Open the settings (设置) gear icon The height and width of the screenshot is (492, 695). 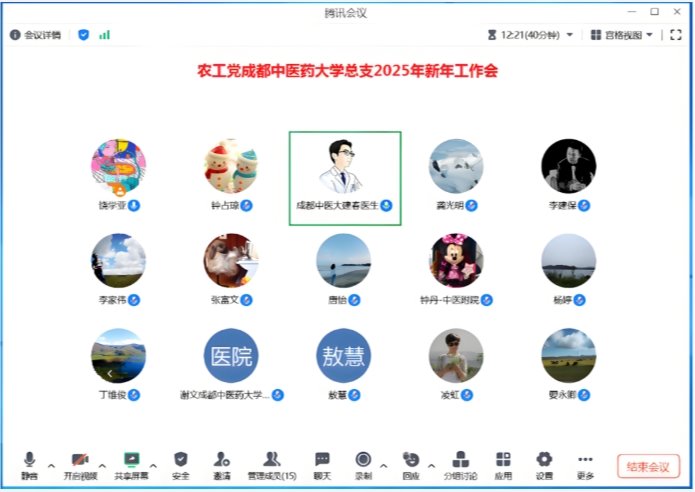[x=544, y=461]
